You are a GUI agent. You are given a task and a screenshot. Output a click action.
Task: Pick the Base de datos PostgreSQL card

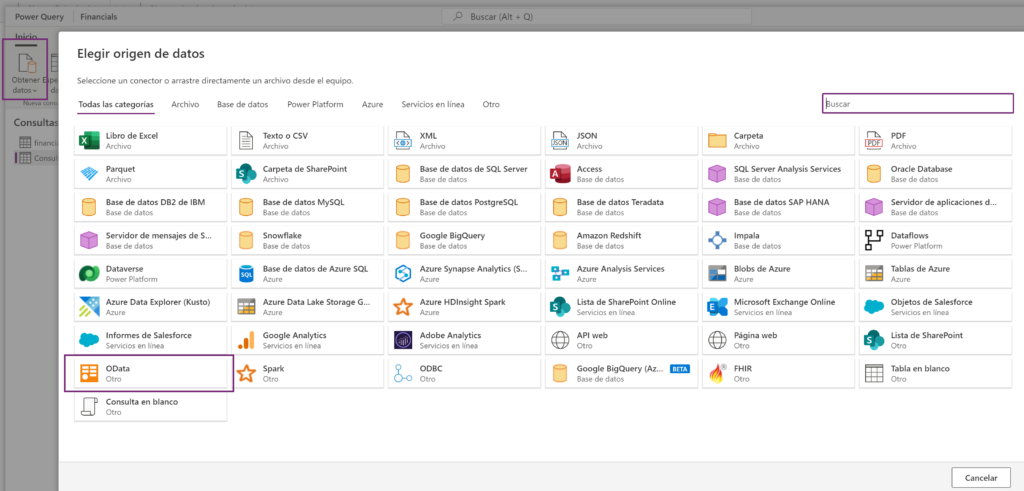click(x=464, y=207)
